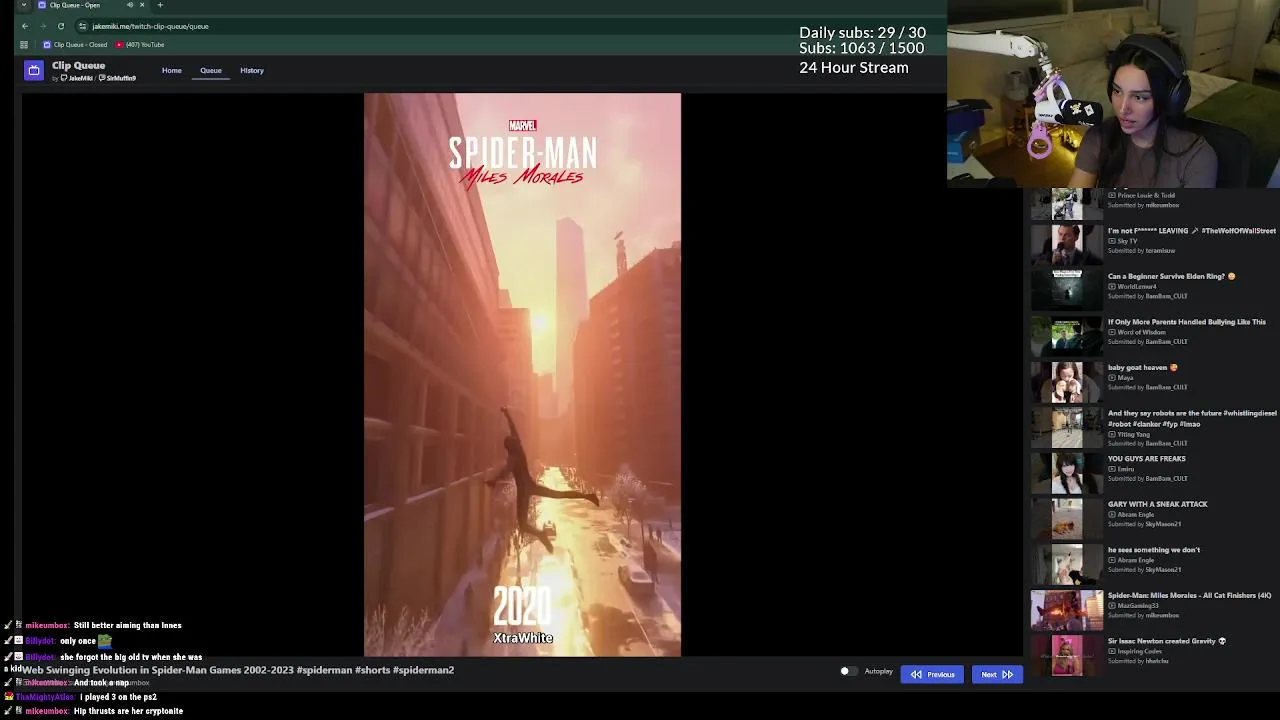Click the Yiting Yang channel name
The width and height of the screenshot is (1280, 720).
(x=1133, y=434)
